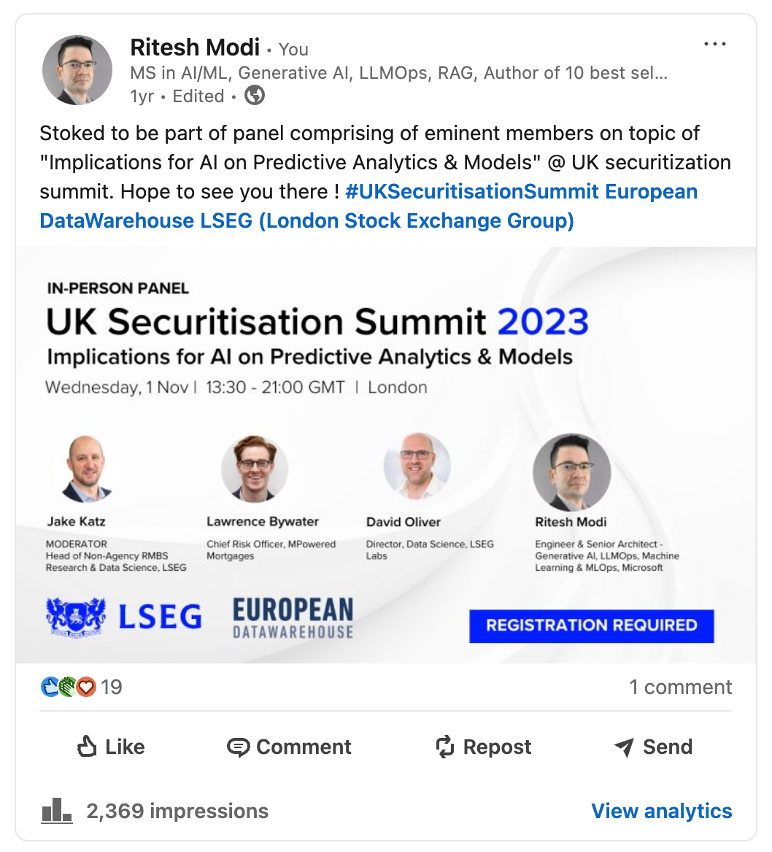Open Ritesh Modi's profile name link

coord(194,47)
